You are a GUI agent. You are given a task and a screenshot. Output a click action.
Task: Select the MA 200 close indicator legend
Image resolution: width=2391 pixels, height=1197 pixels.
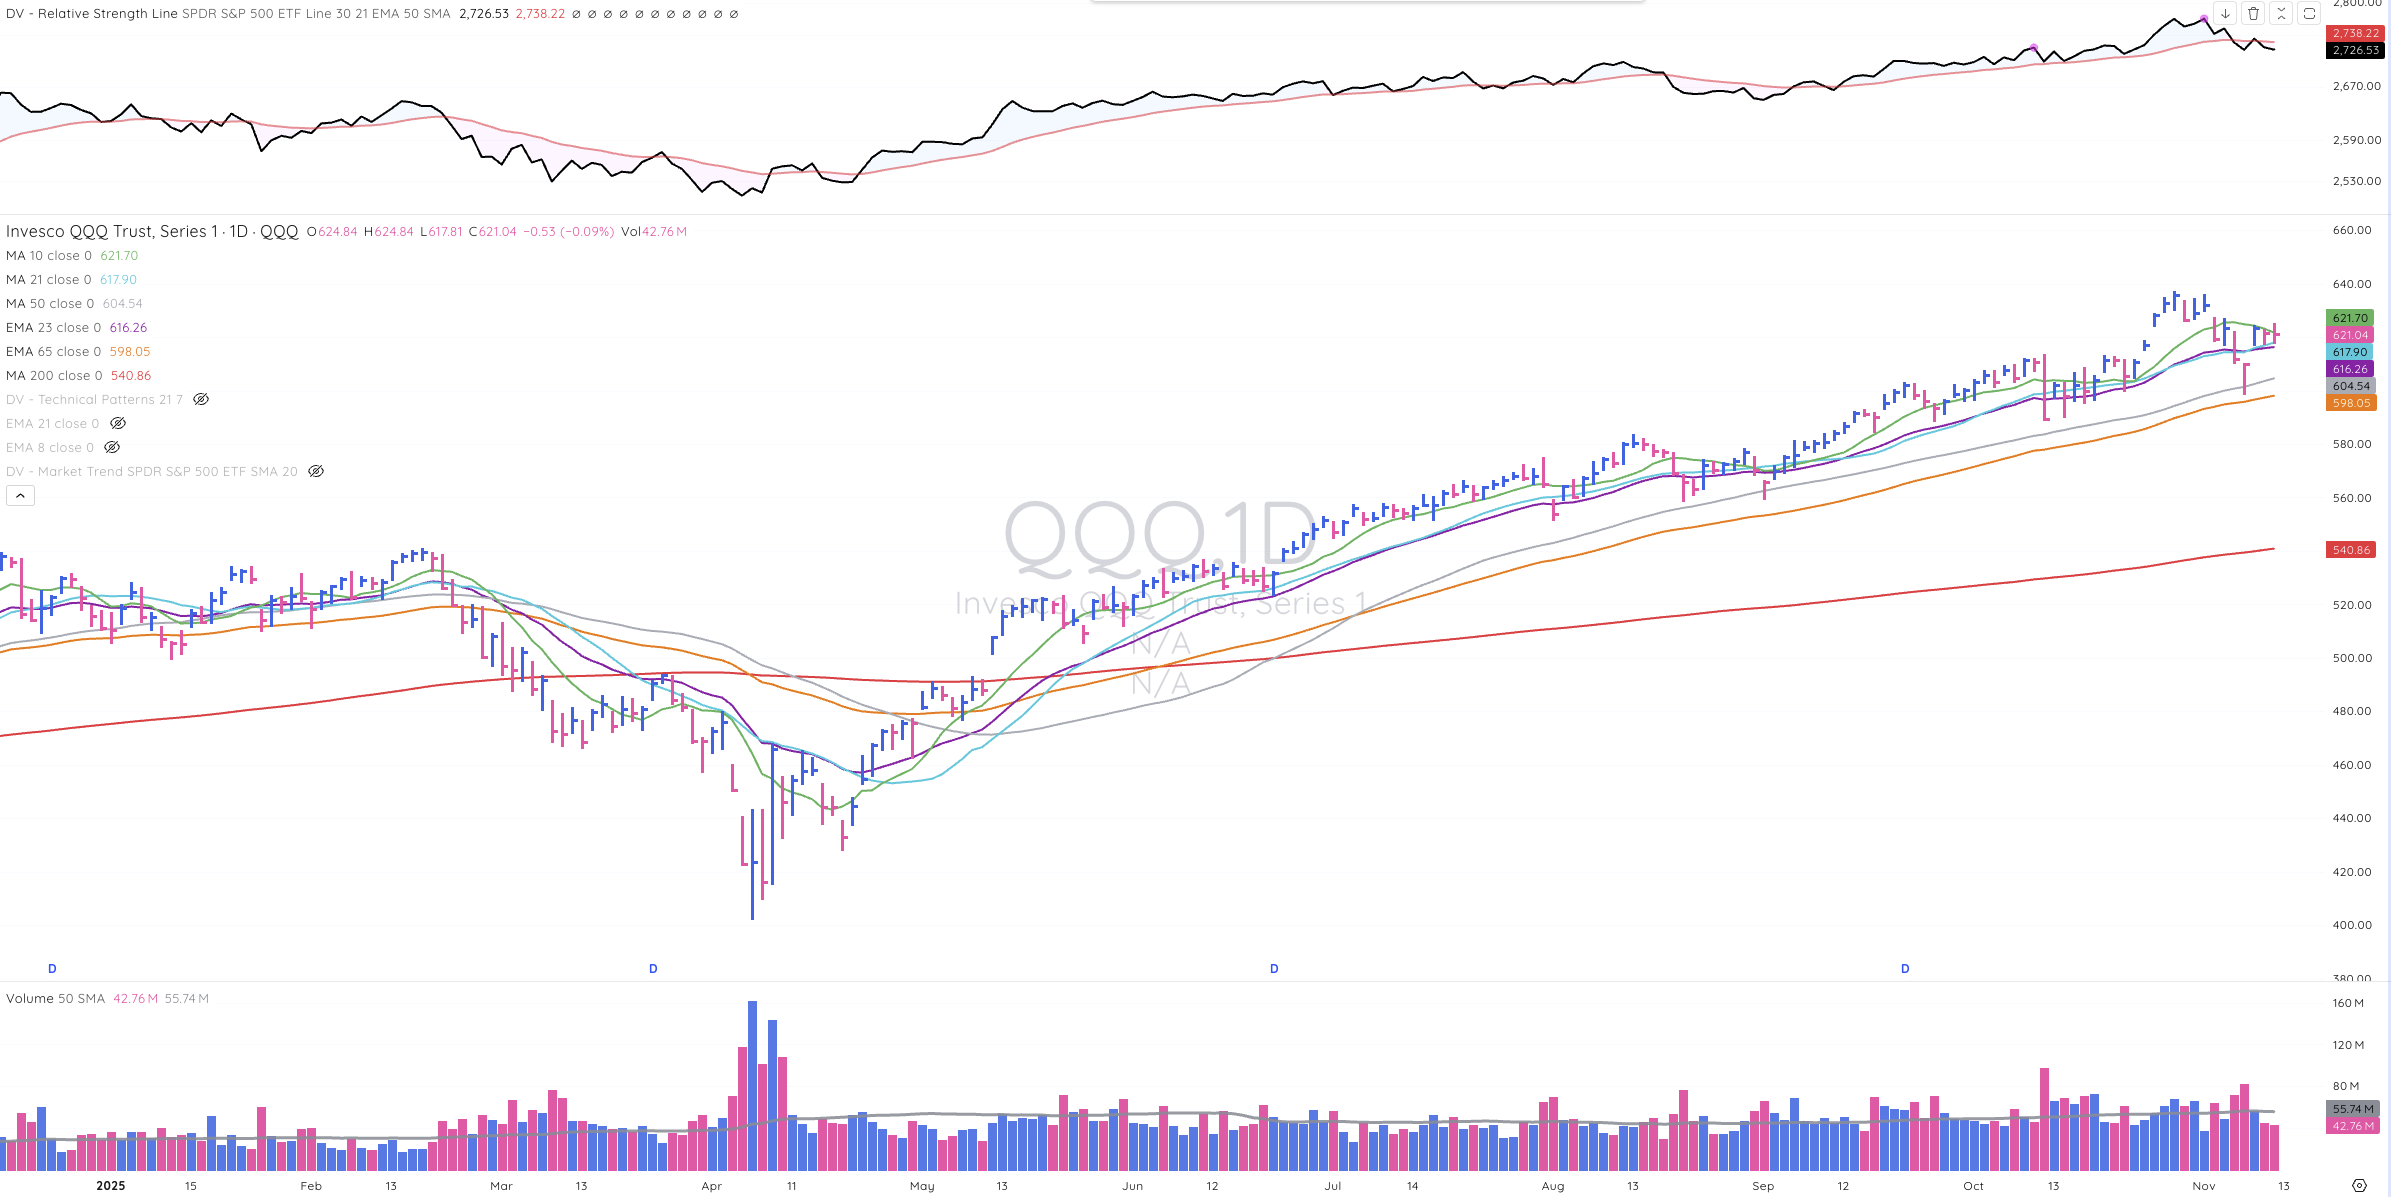pyautogui.click(x=54, y=375)
